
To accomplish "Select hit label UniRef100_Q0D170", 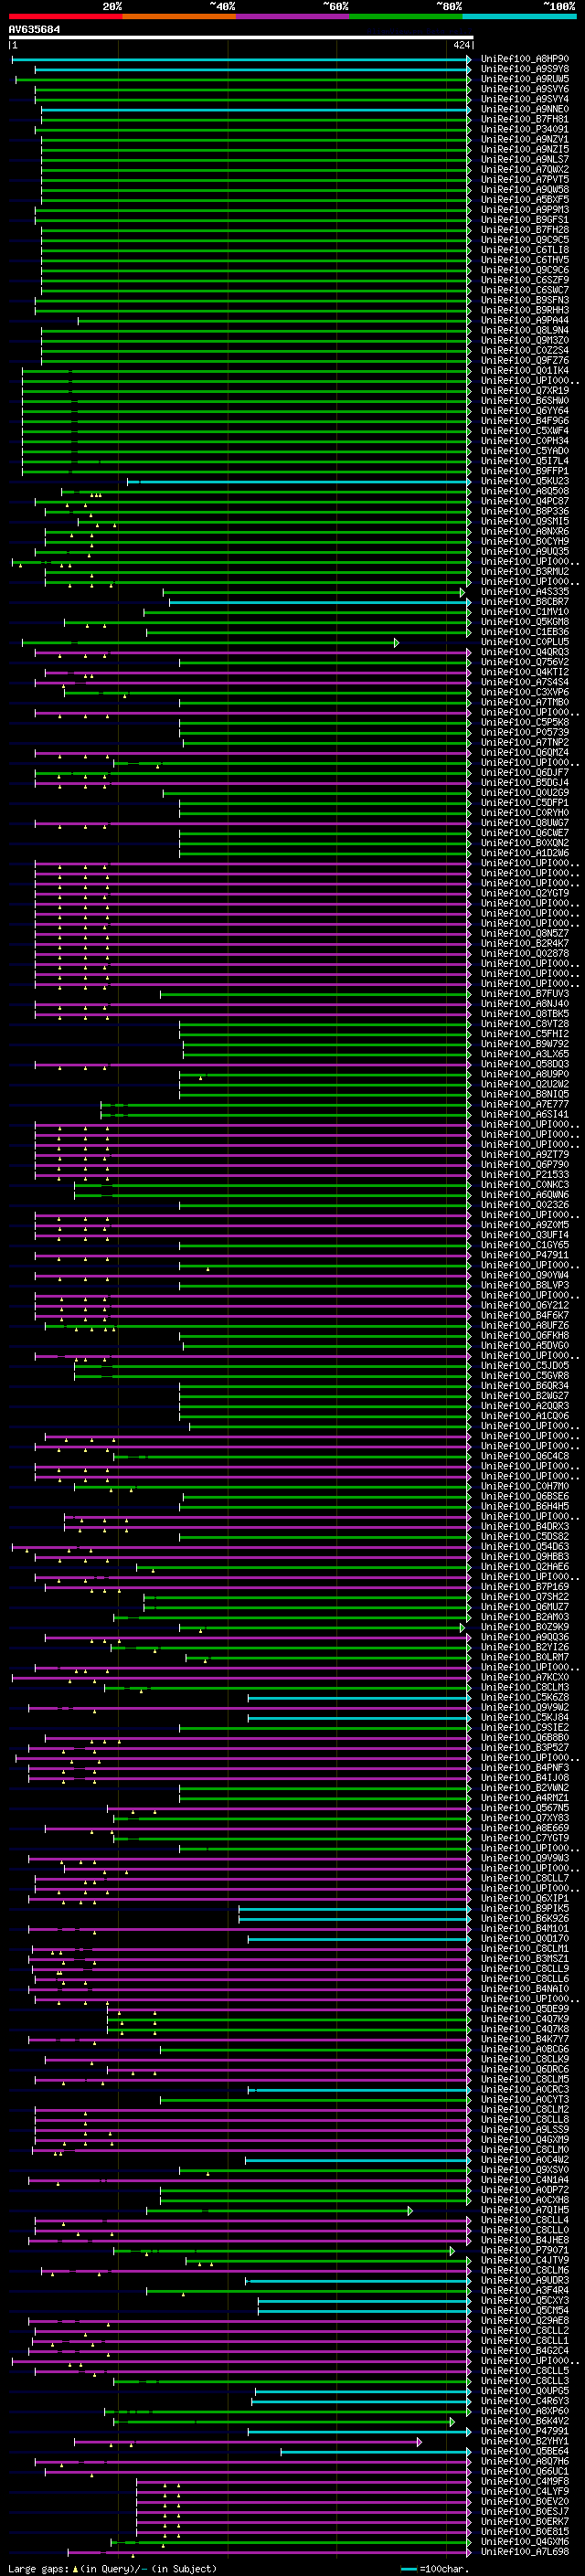I will click(524, 1938).
